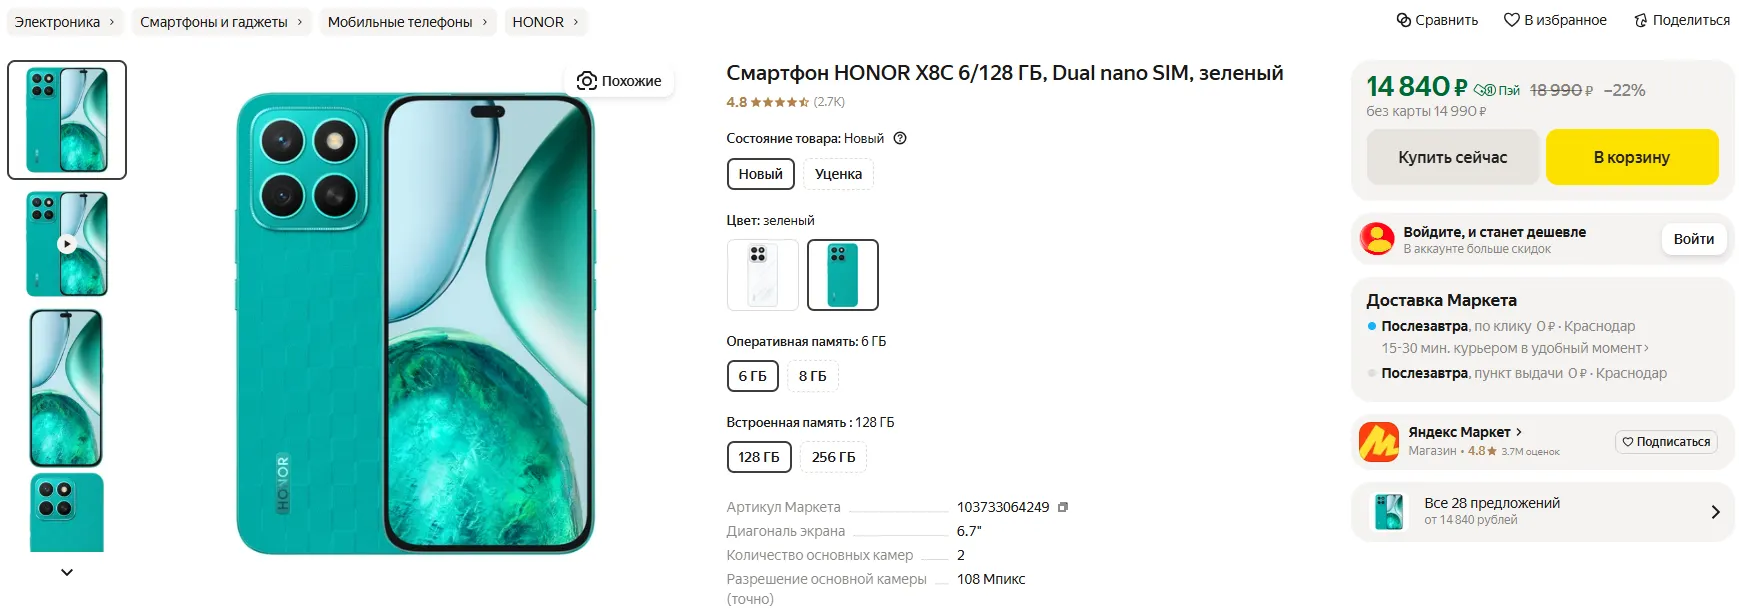
Task: Add to favorites with the heart icon
Action: 1511,20
